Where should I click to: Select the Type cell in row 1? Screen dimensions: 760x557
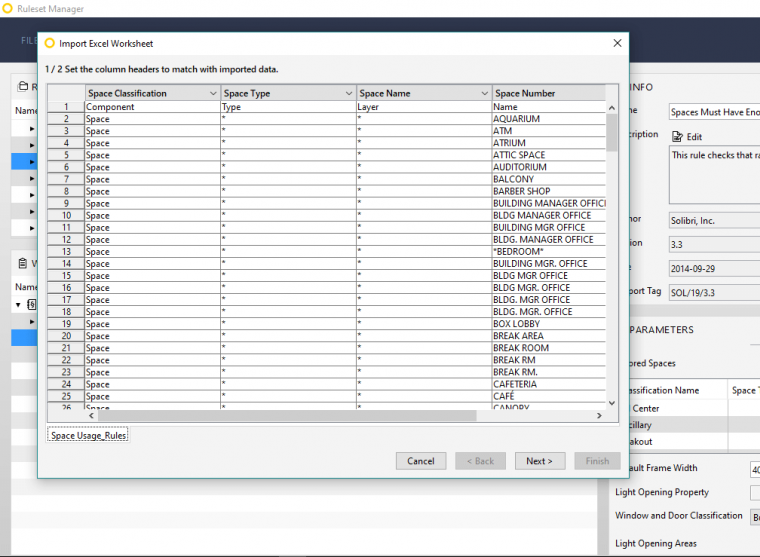pyautogui.click(x=288, y=107)
